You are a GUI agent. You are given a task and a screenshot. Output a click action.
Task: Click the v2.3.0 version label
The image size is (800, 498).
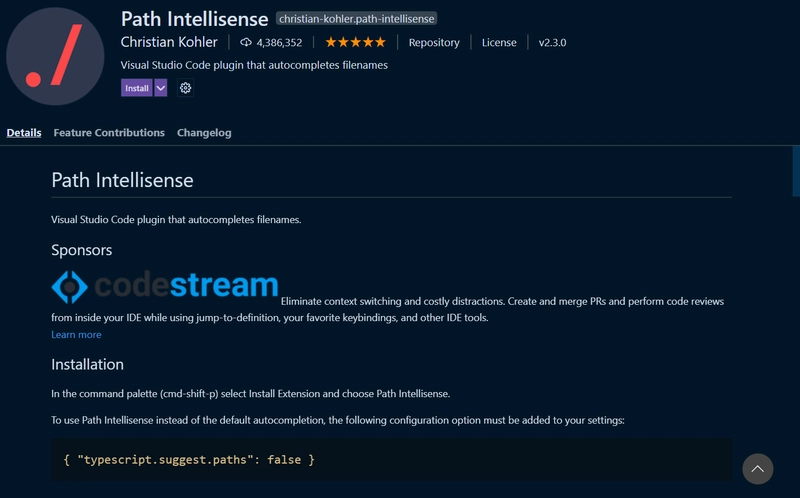pos(553,42)
